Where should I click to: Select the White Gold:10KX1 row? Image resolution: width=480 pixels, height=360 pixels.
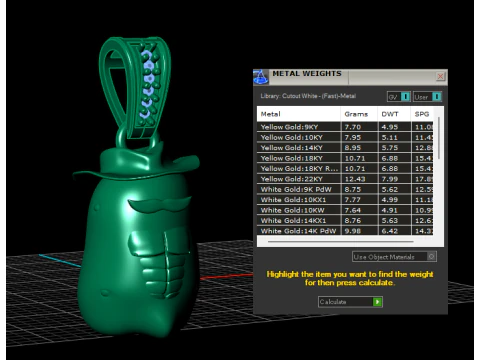pos(345,200)
